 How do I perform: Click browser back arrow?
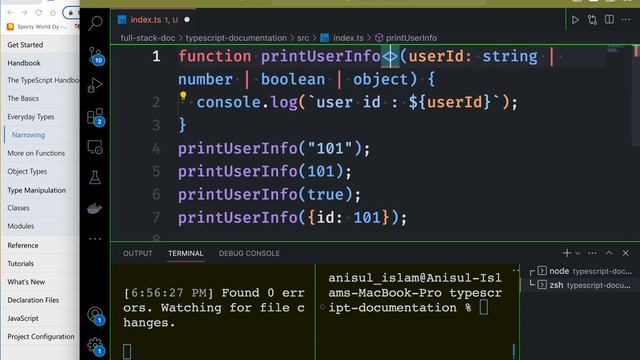pos(10,13)
